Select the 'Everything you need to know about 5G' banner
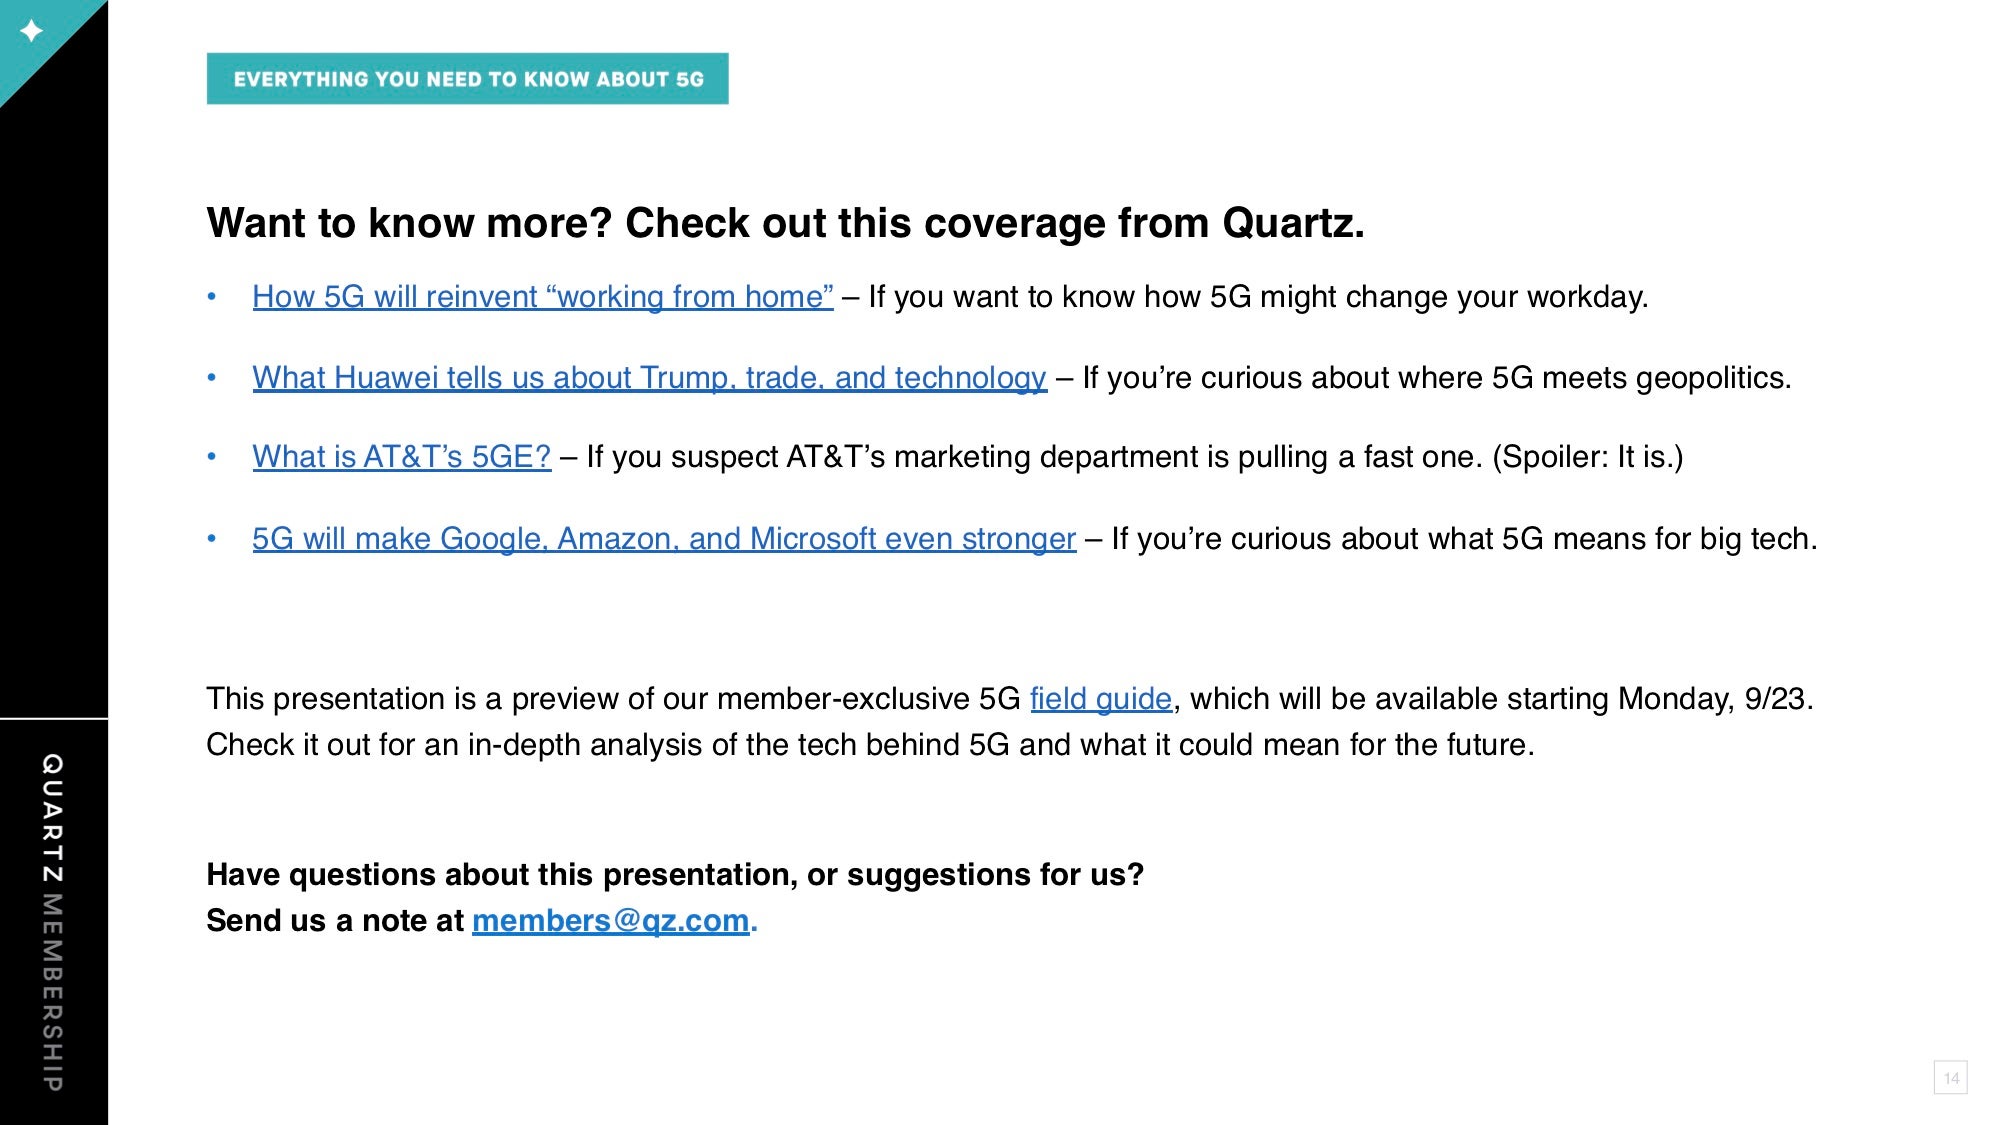The height and width of the screenshot is (1125, 2000). [468, 79]
